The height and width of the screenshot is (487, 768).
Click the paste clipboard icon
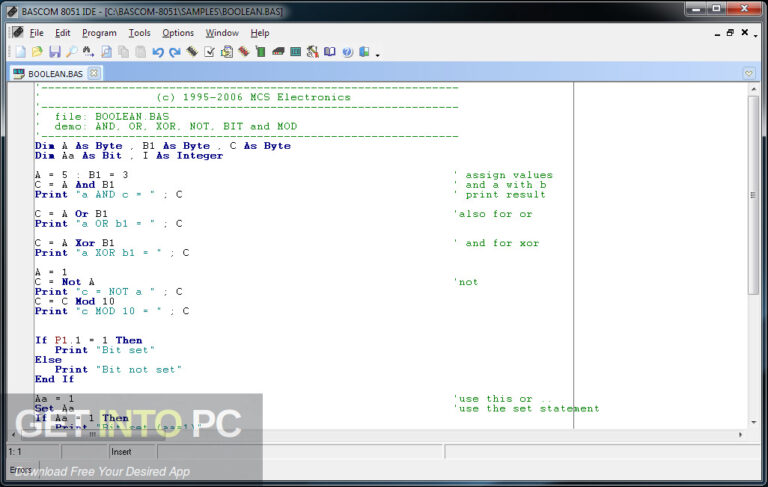[141, 51]
